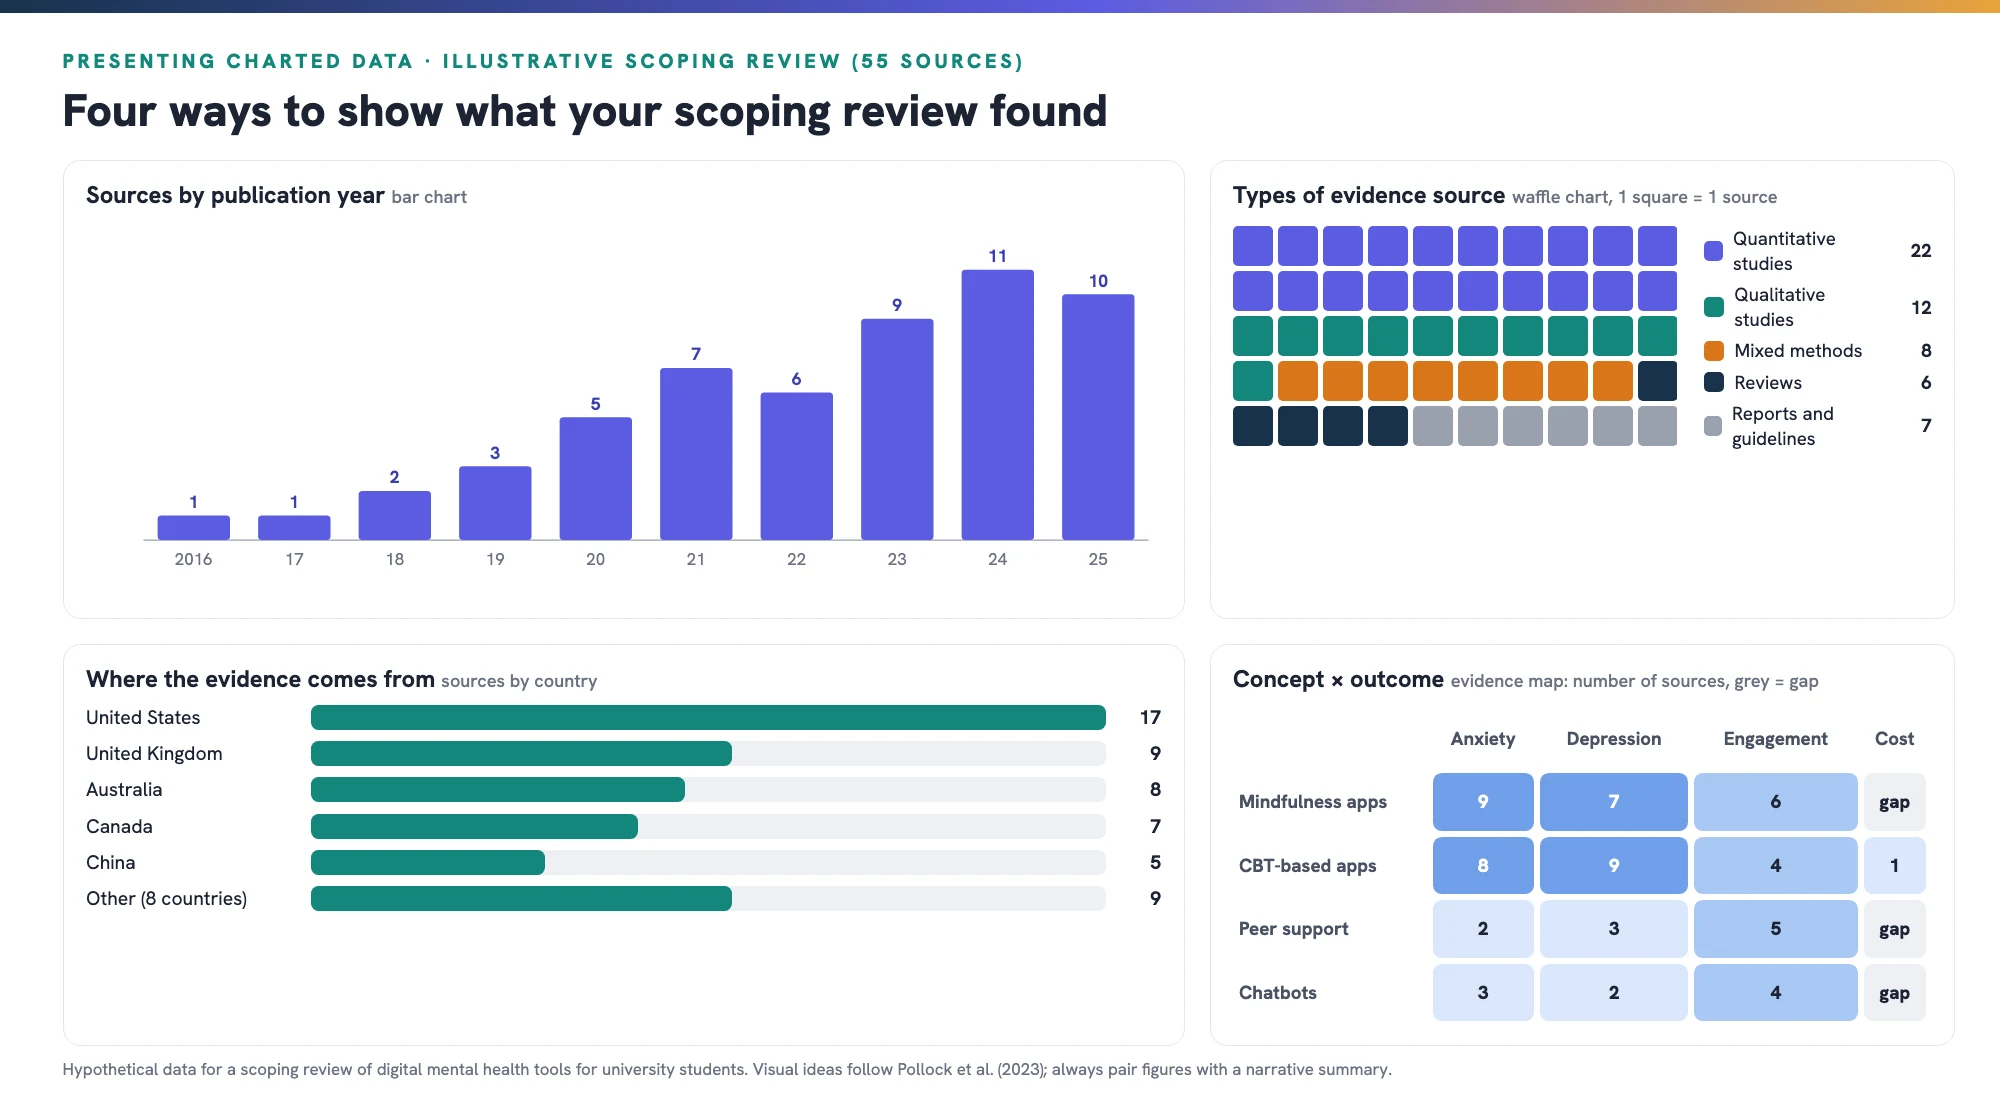Click the Australia country bar
Image resolution: width=2000 pixels, height=1100 pixels.
pyautogui.click(x=498, y=790)
